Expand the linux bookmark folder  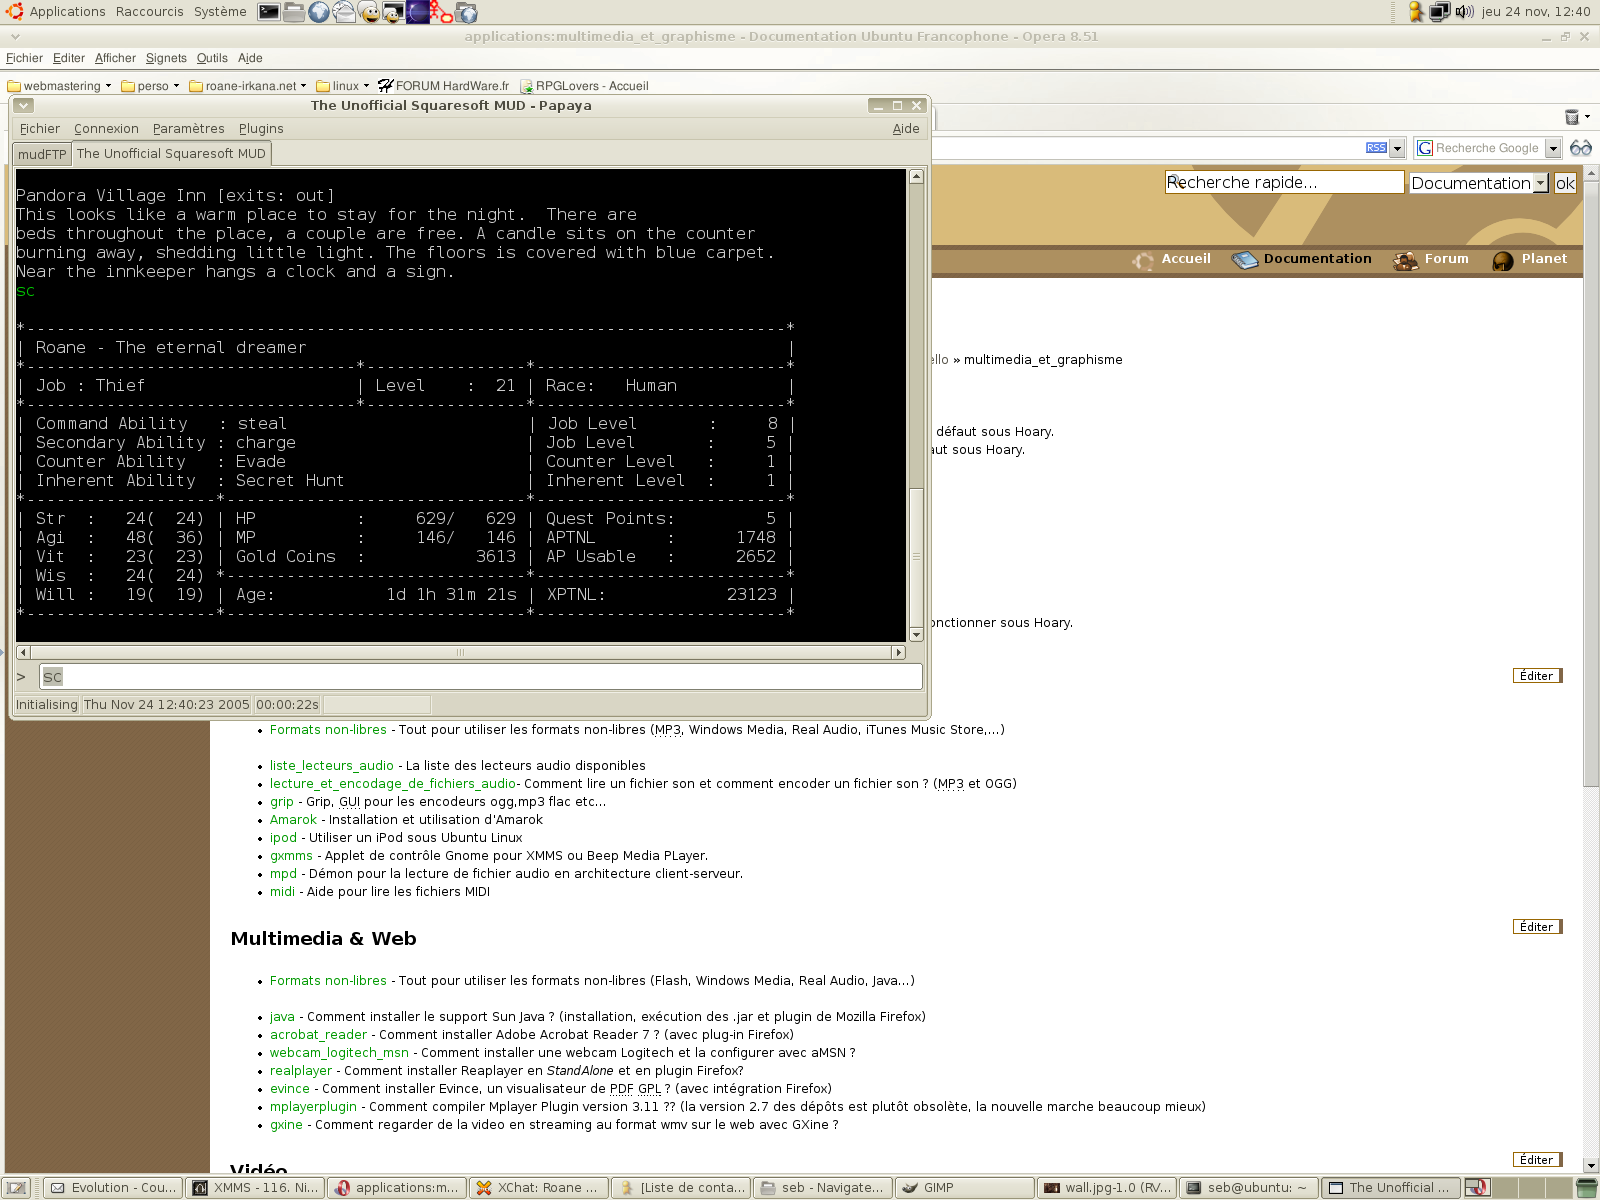(343, 86)
